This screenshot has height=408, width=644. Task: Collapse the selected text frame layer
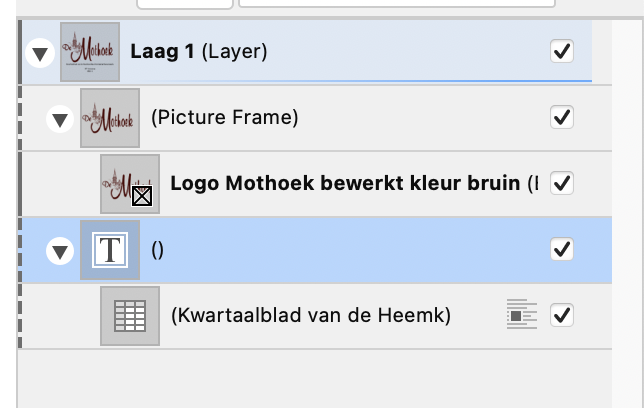[x=60, y=250]
